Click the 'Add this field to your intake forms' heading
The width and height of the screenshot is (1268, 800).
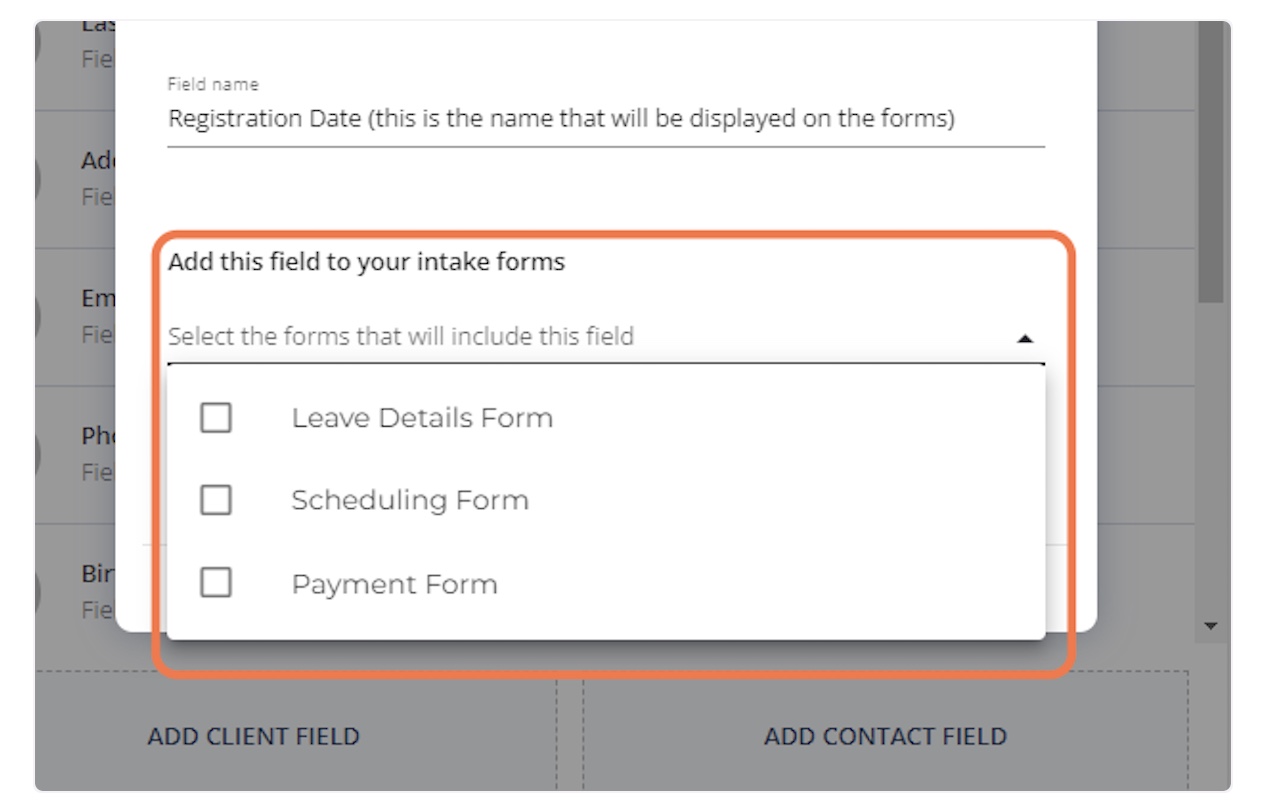[366, 262]
